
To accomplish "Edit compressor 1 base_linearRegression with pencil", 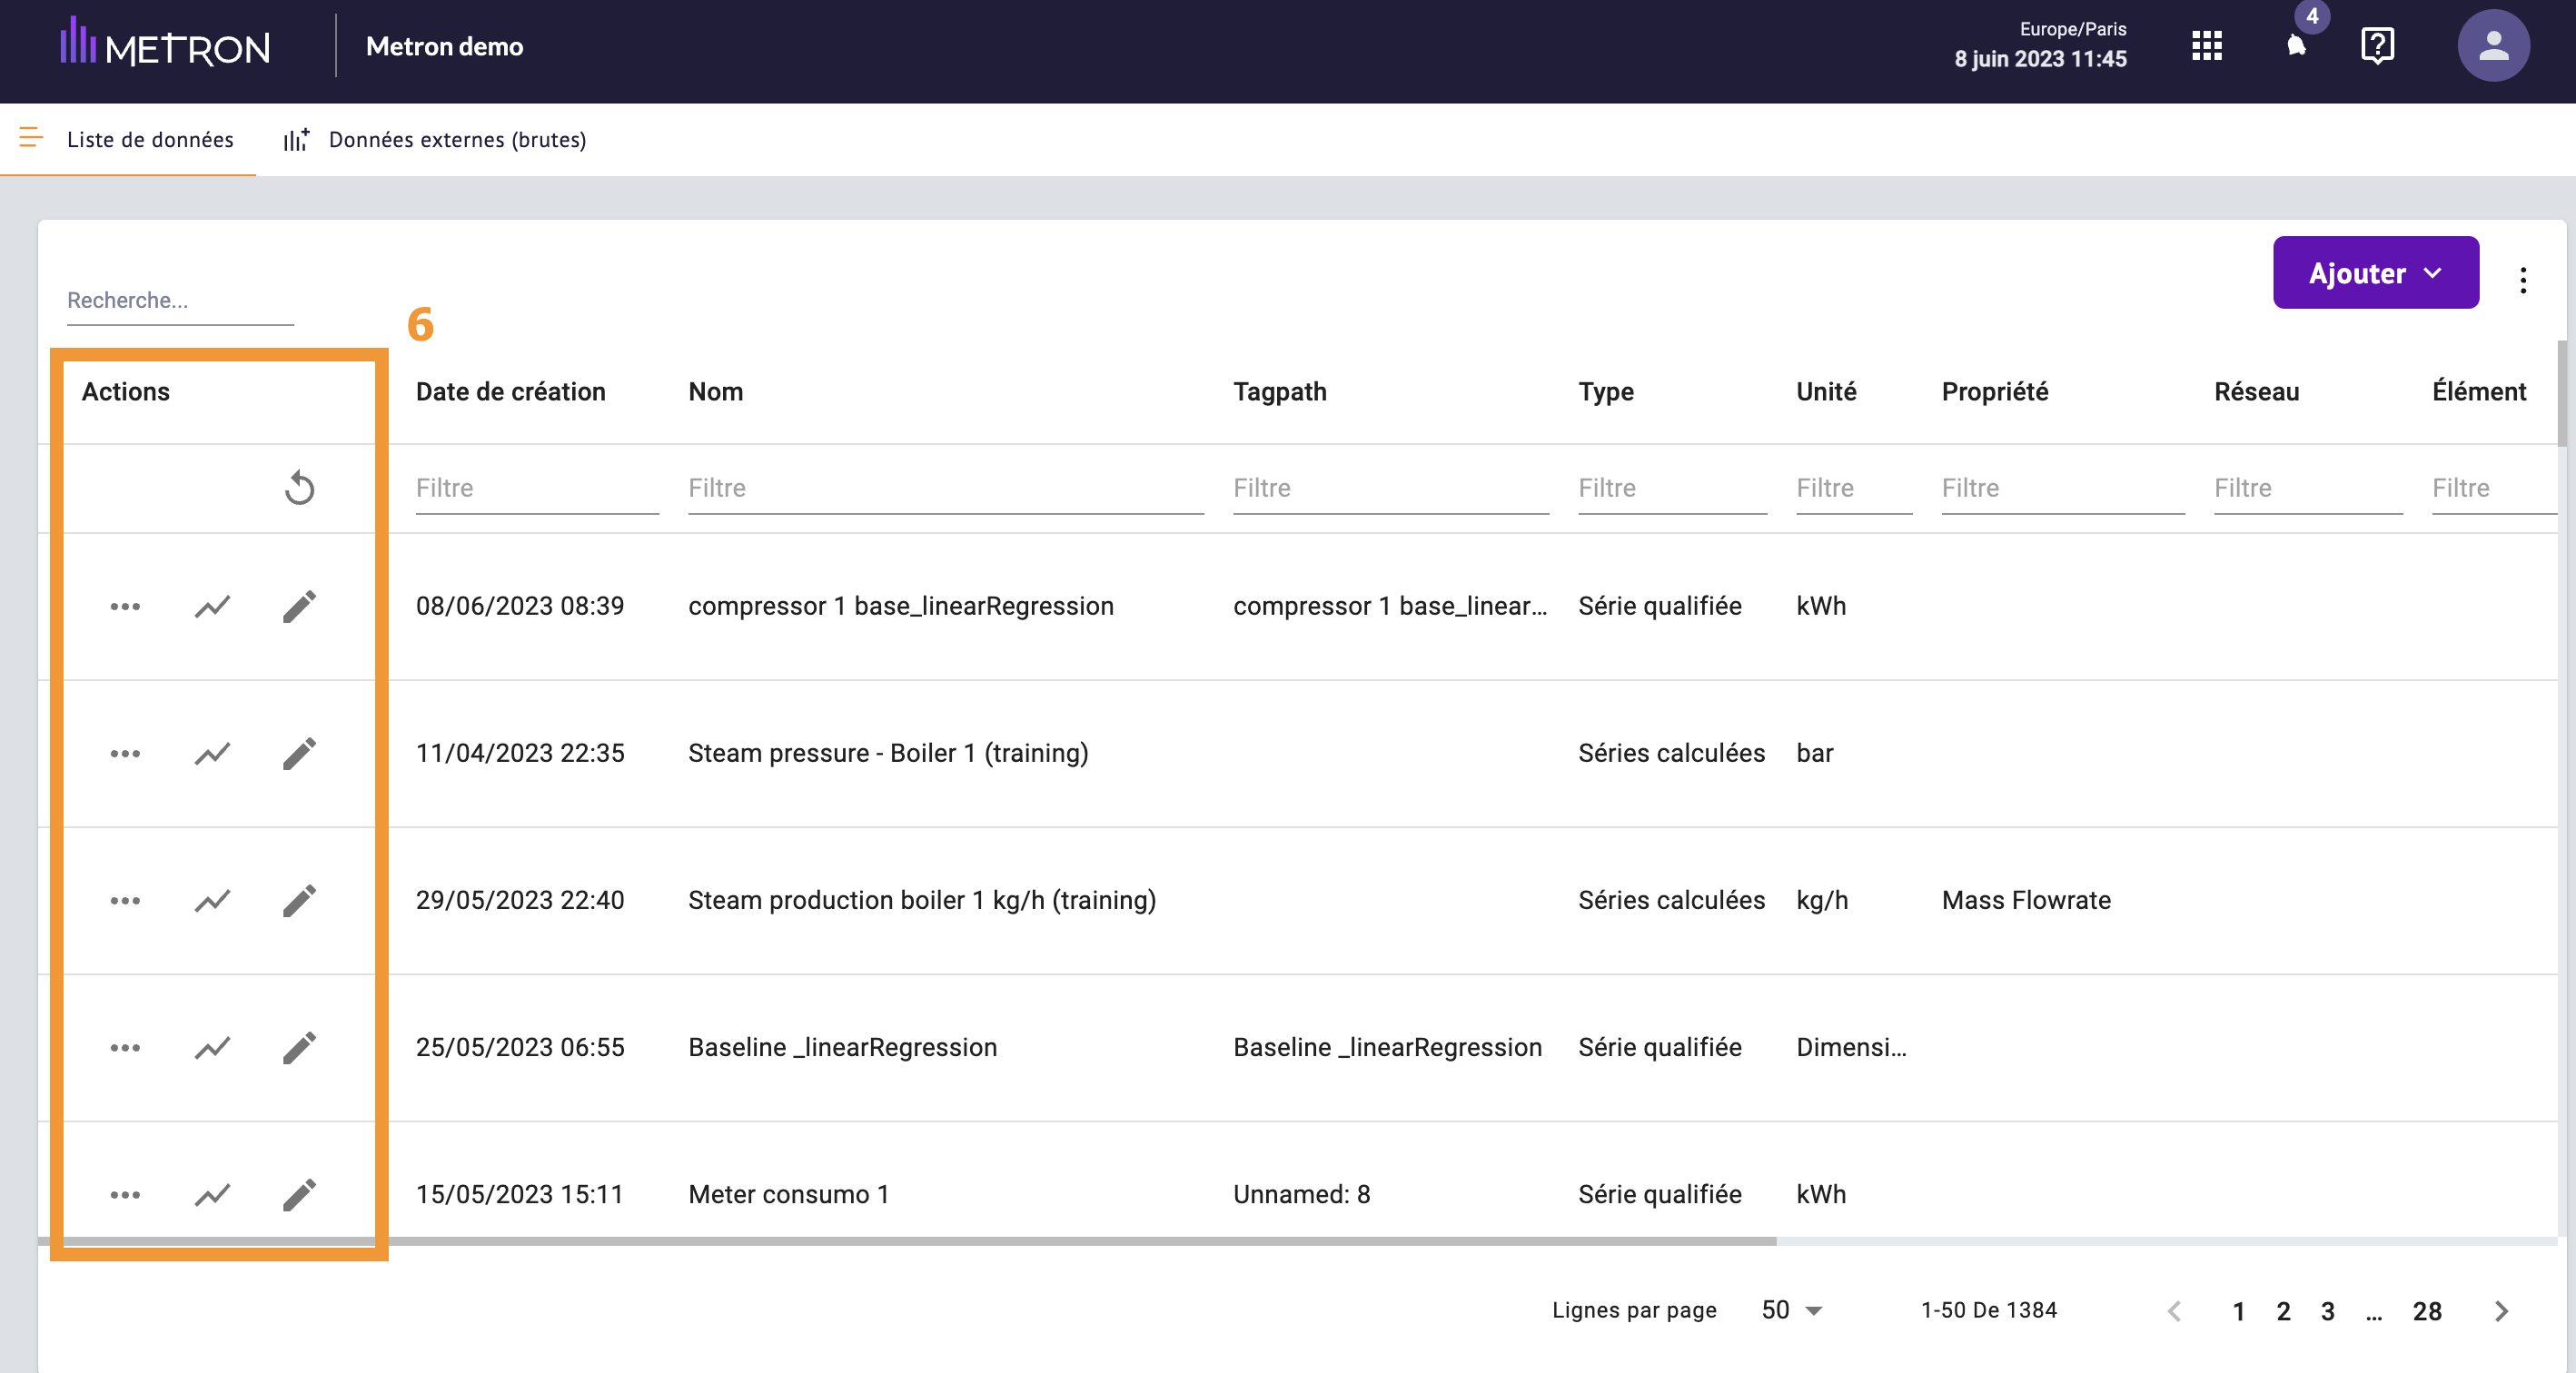I will 299,606.
